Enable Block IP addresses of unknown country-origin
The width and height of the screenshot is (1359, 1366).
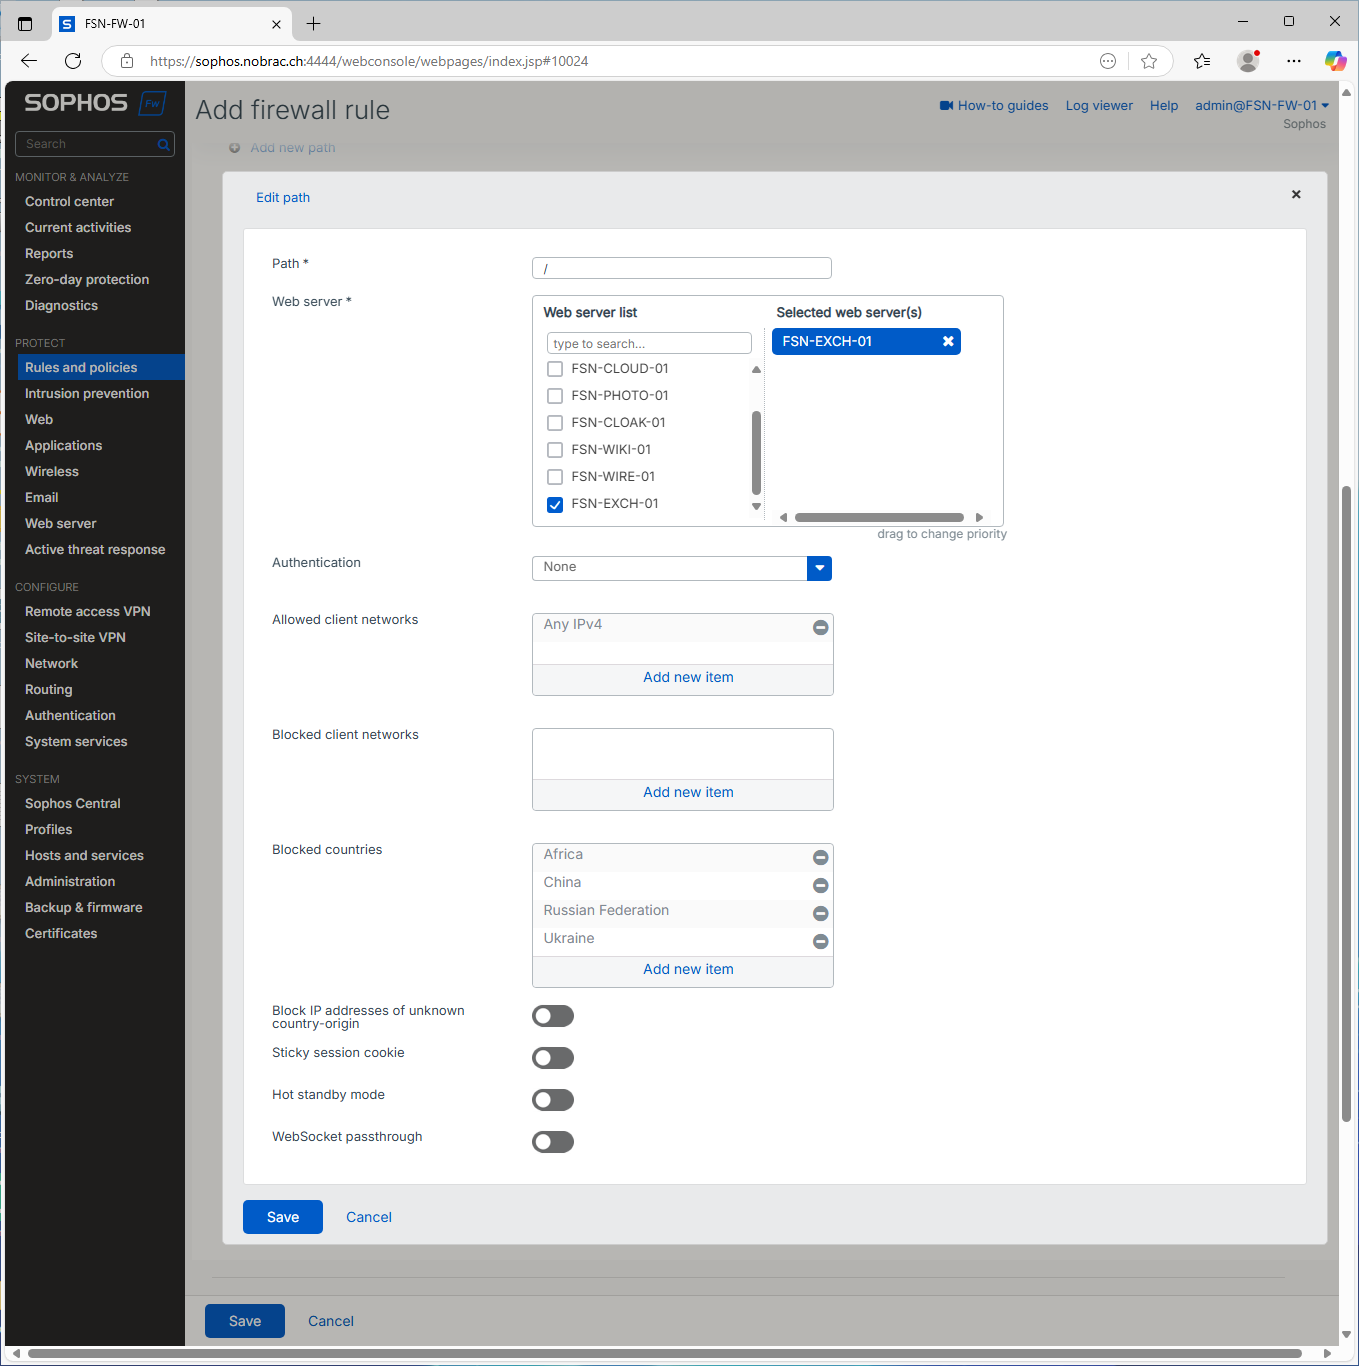coord(553,1016)
